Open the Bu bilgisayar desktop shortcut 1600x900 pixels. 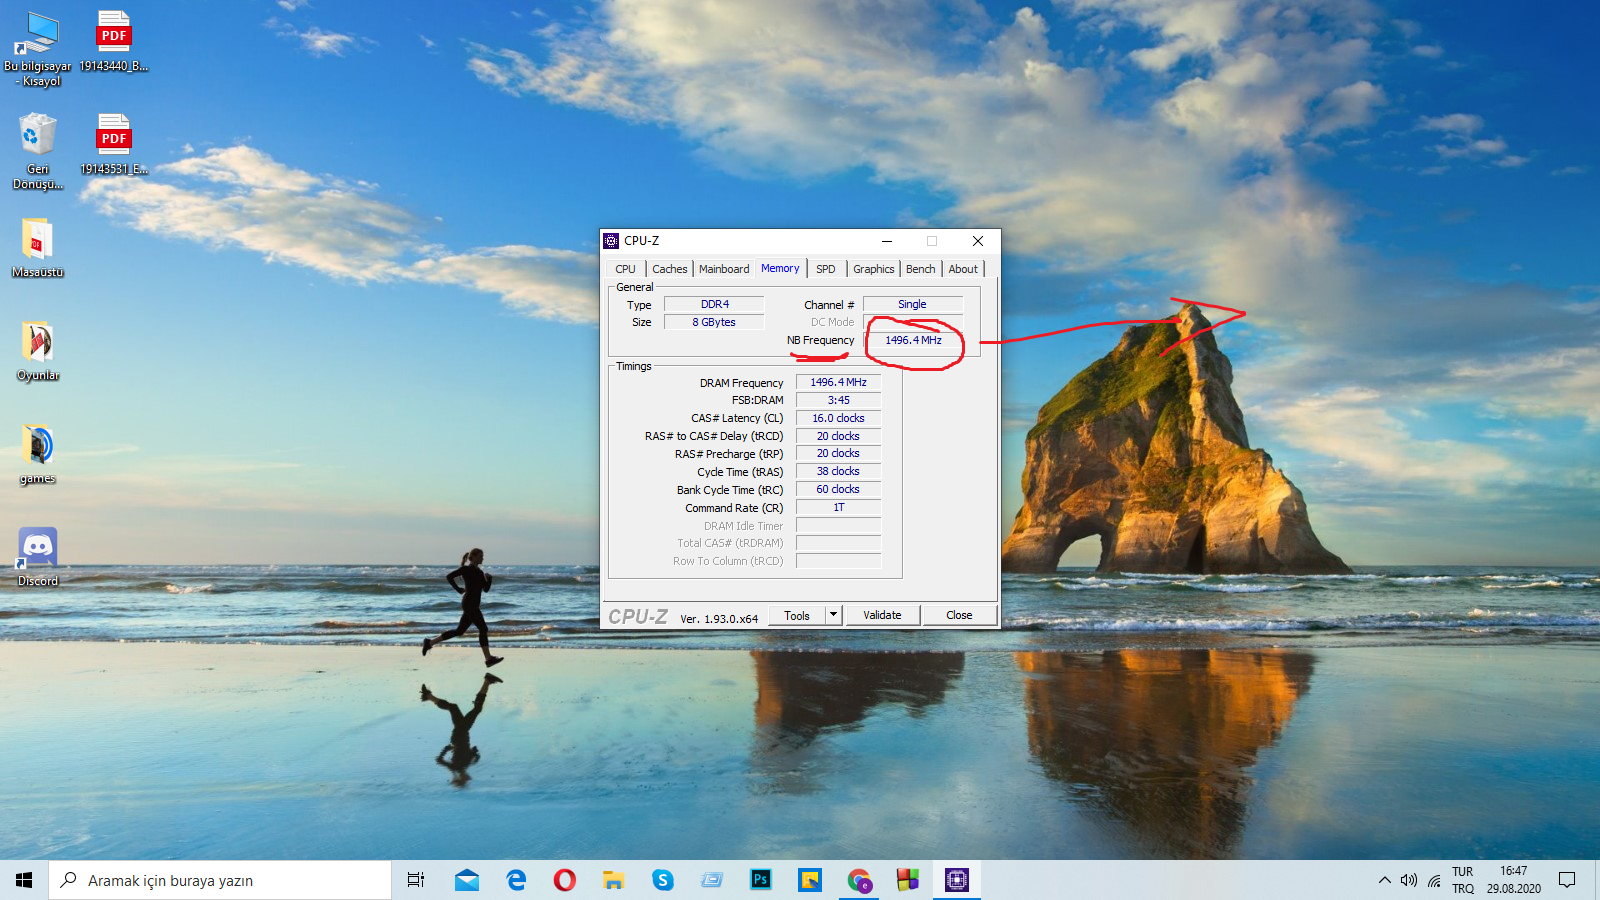tap(38, 48)
